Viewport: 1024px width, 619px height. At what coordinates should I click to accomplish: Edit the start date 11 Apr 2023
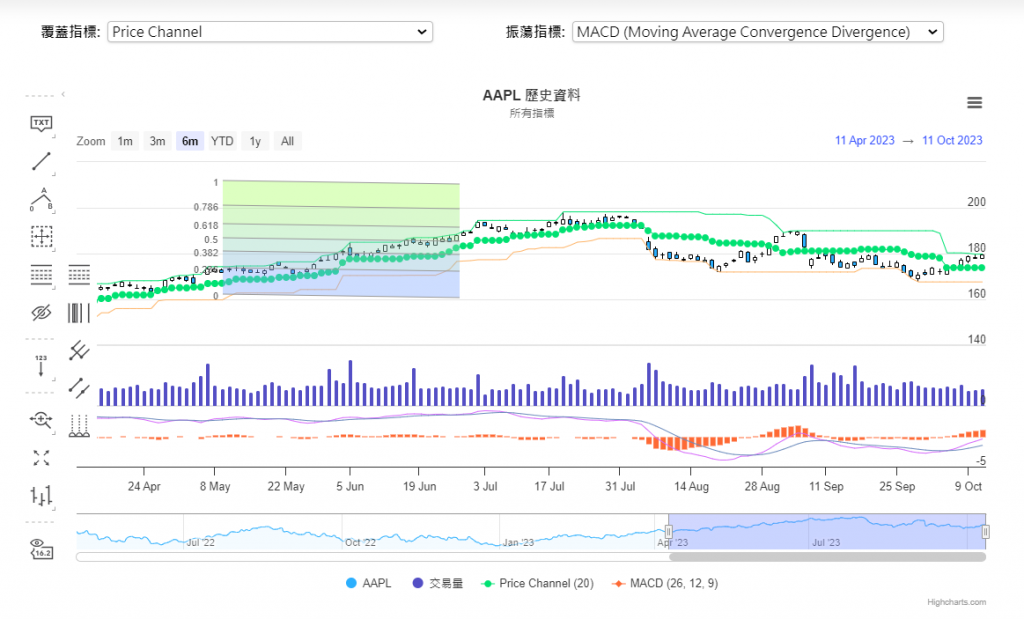click(x=865, y=140)
